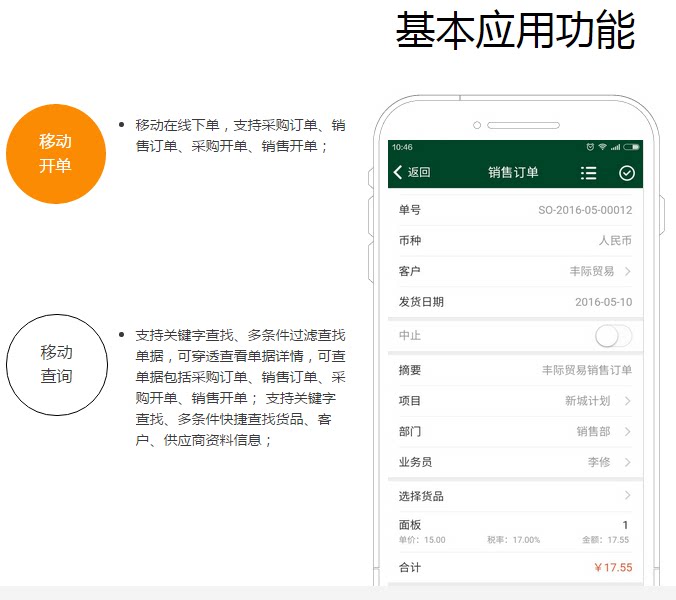
Task: Open the 面板 product line item
Action: [x=515, y=532]
